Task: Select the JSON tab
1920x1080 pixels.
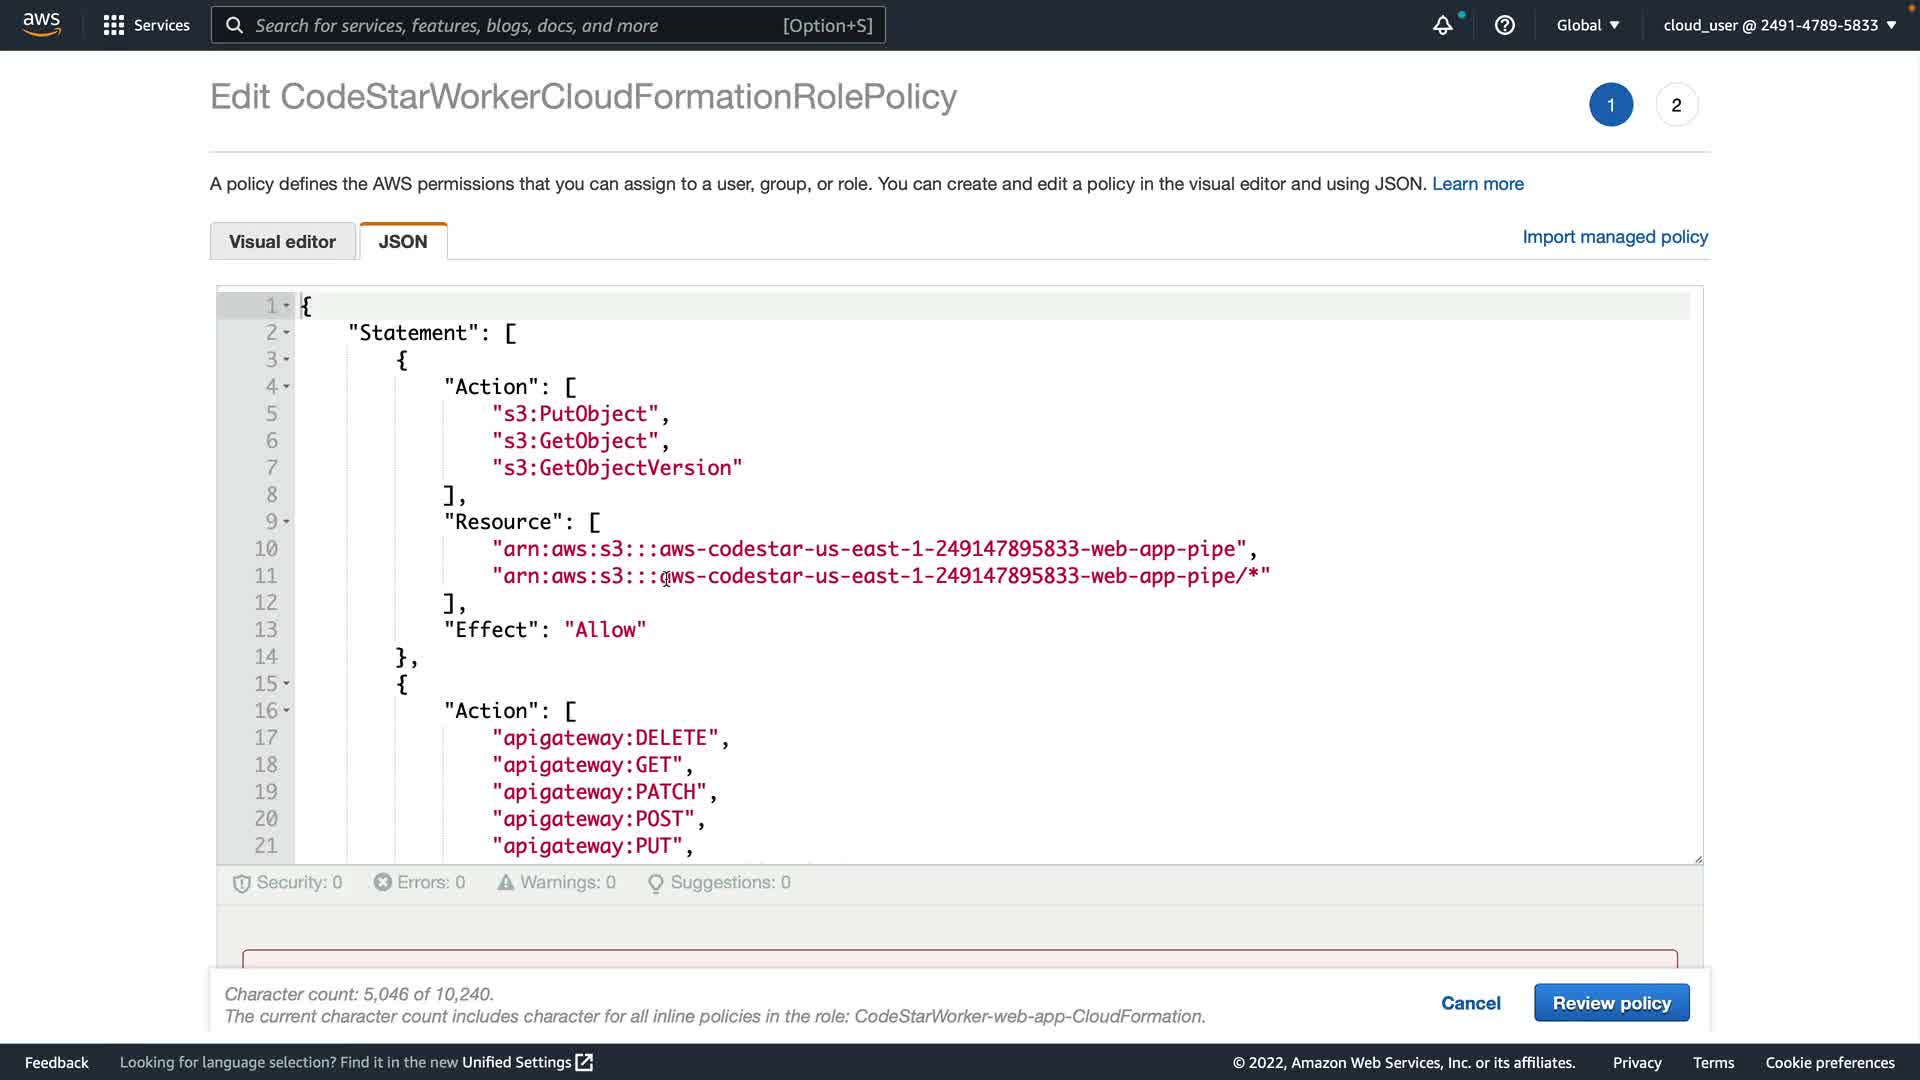Action: 403,241
